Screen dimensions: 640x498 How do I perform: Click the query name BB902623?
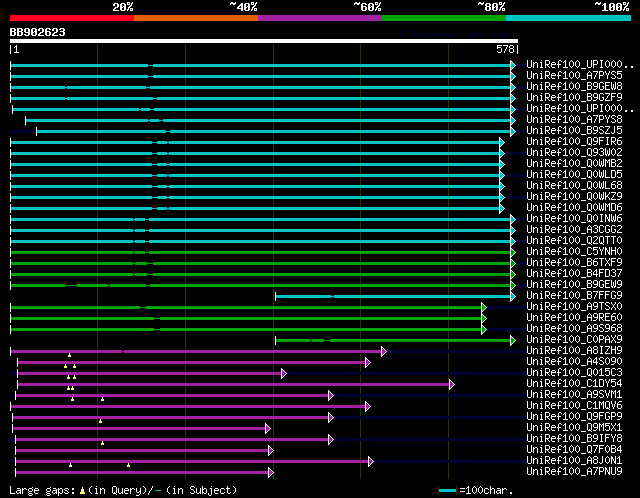[x=38, y=32]
